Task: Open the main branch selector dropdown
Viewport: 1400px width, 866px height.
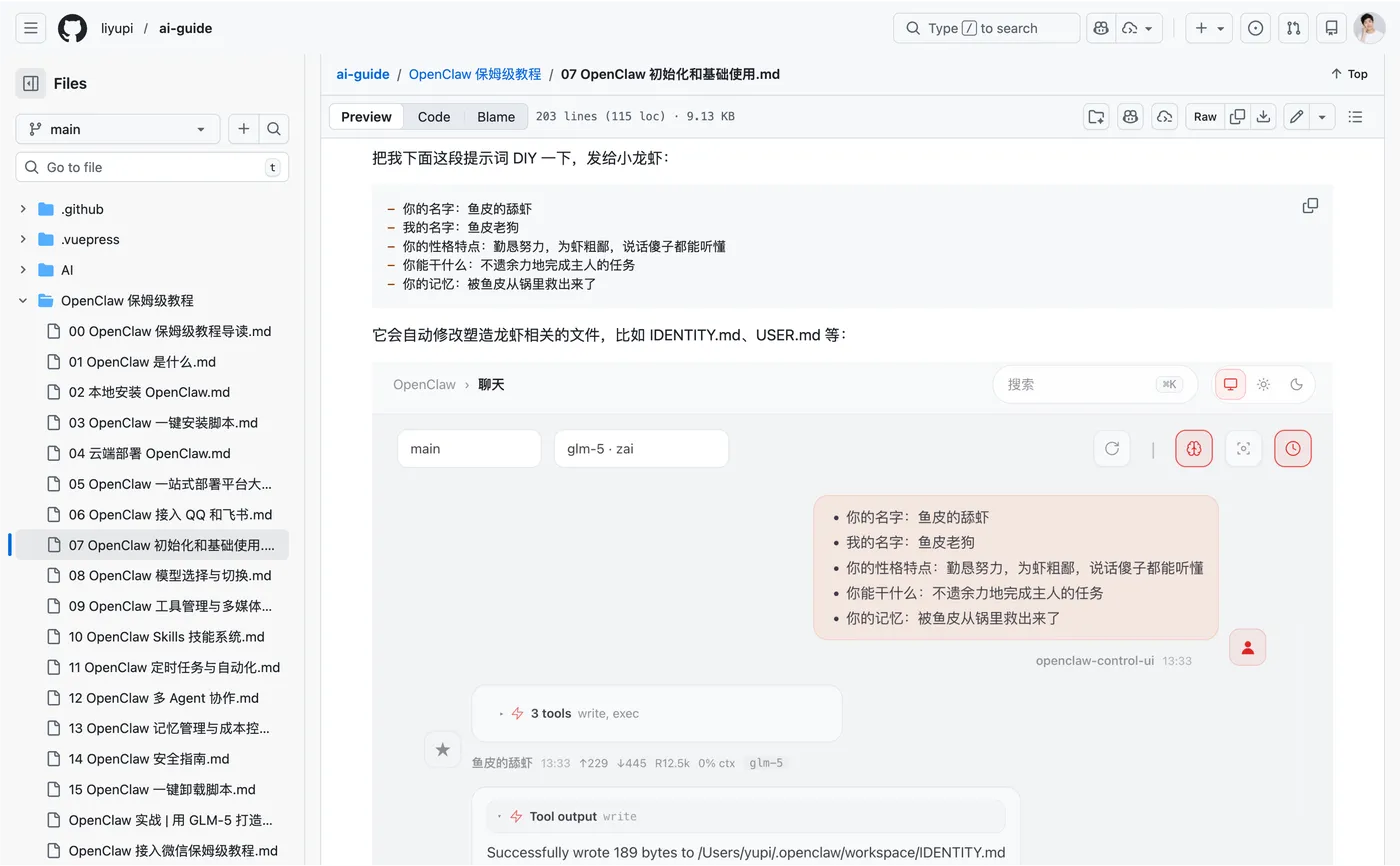Action: [118, 129]
